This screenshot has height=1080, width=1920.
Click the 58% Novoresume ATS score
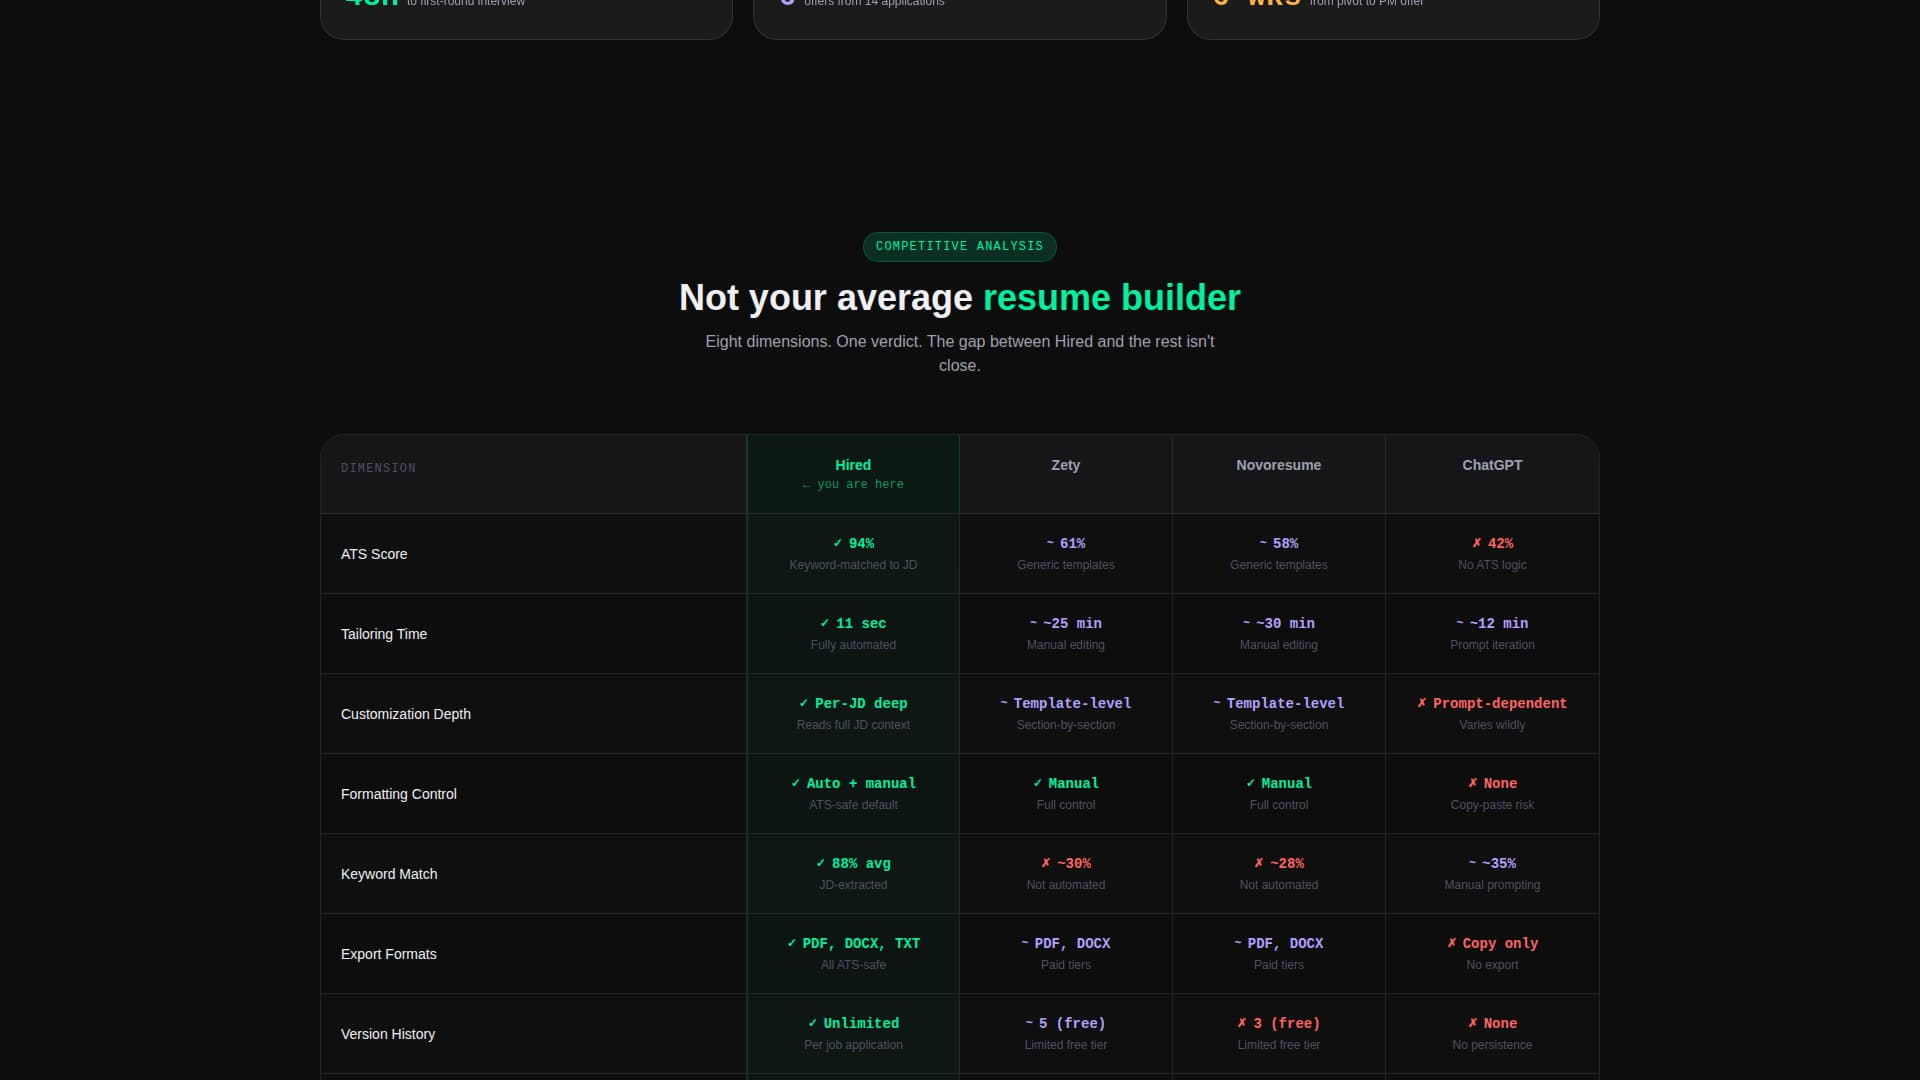click(x=1279, y=543)
